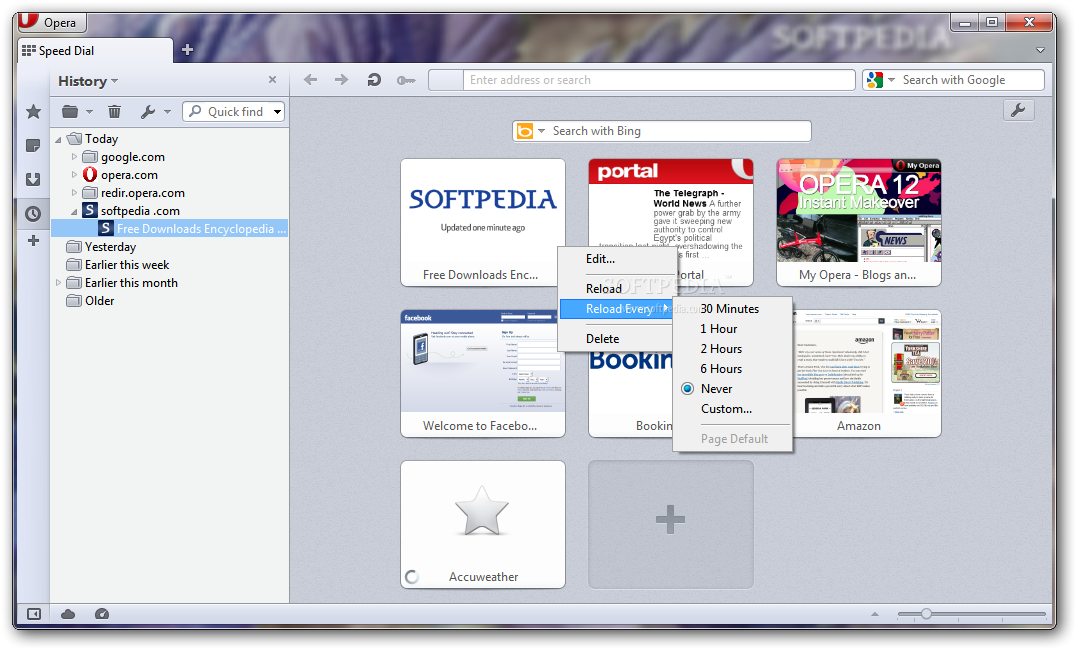Viewport: 1077px width, 650px height.
Task: Select Free Downloads Encyclopedia history item
Action: (x=170, y=229)
